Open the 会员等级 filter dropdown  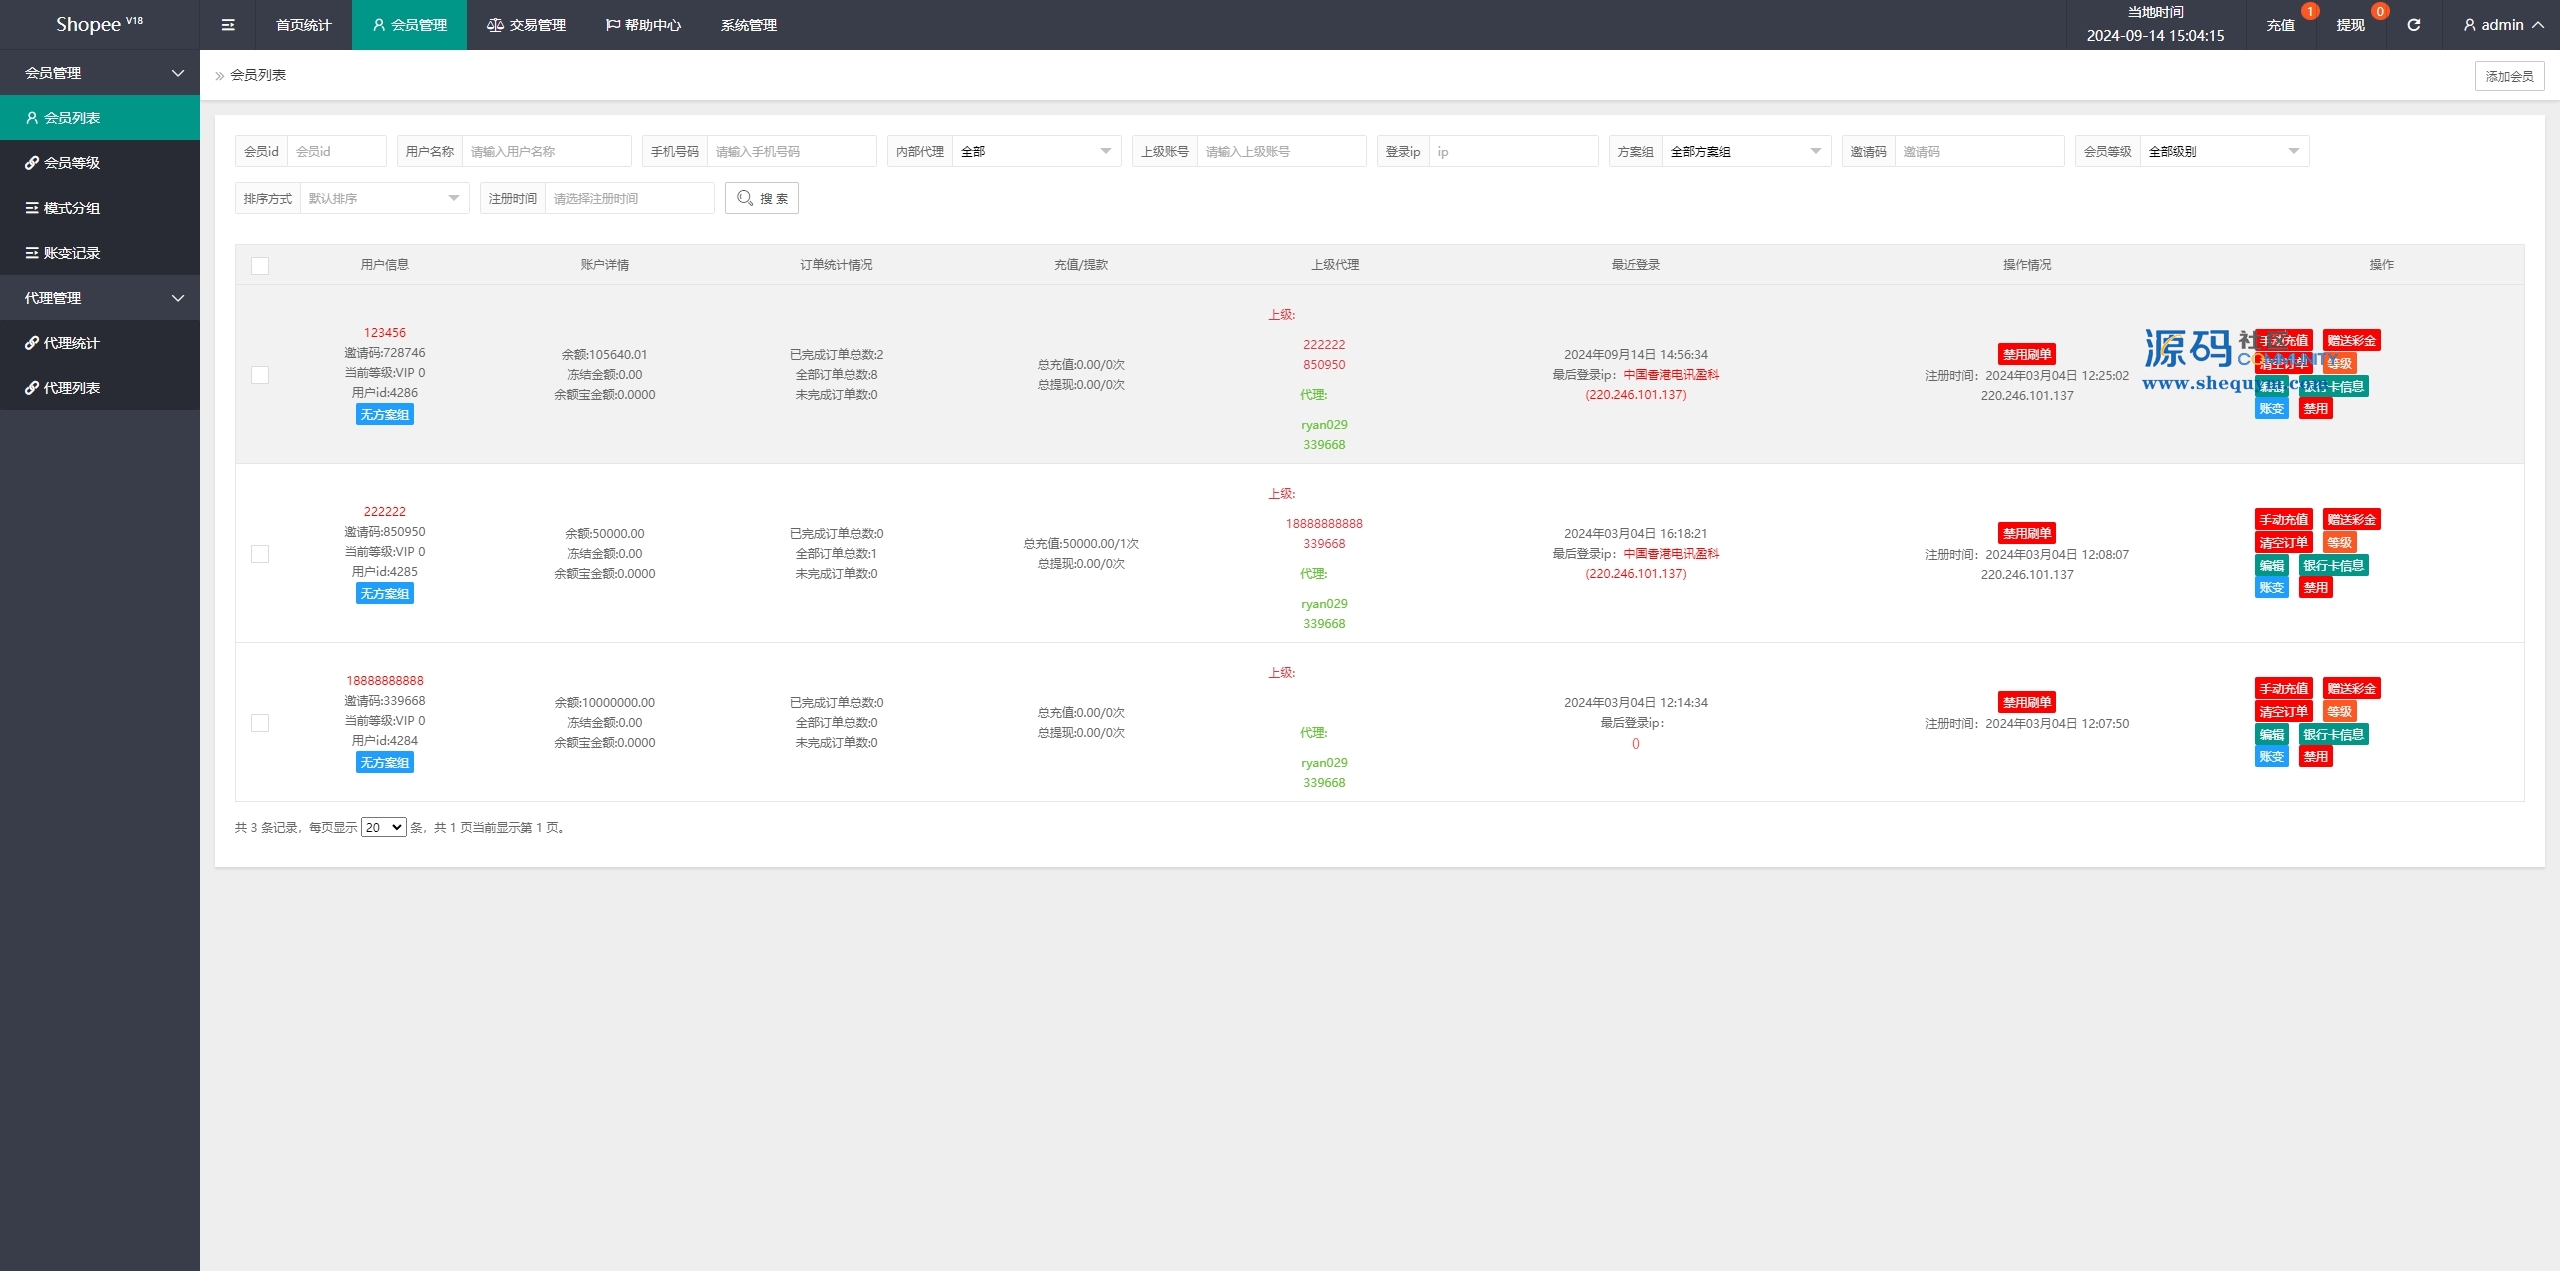click(x=2223, y=151)
